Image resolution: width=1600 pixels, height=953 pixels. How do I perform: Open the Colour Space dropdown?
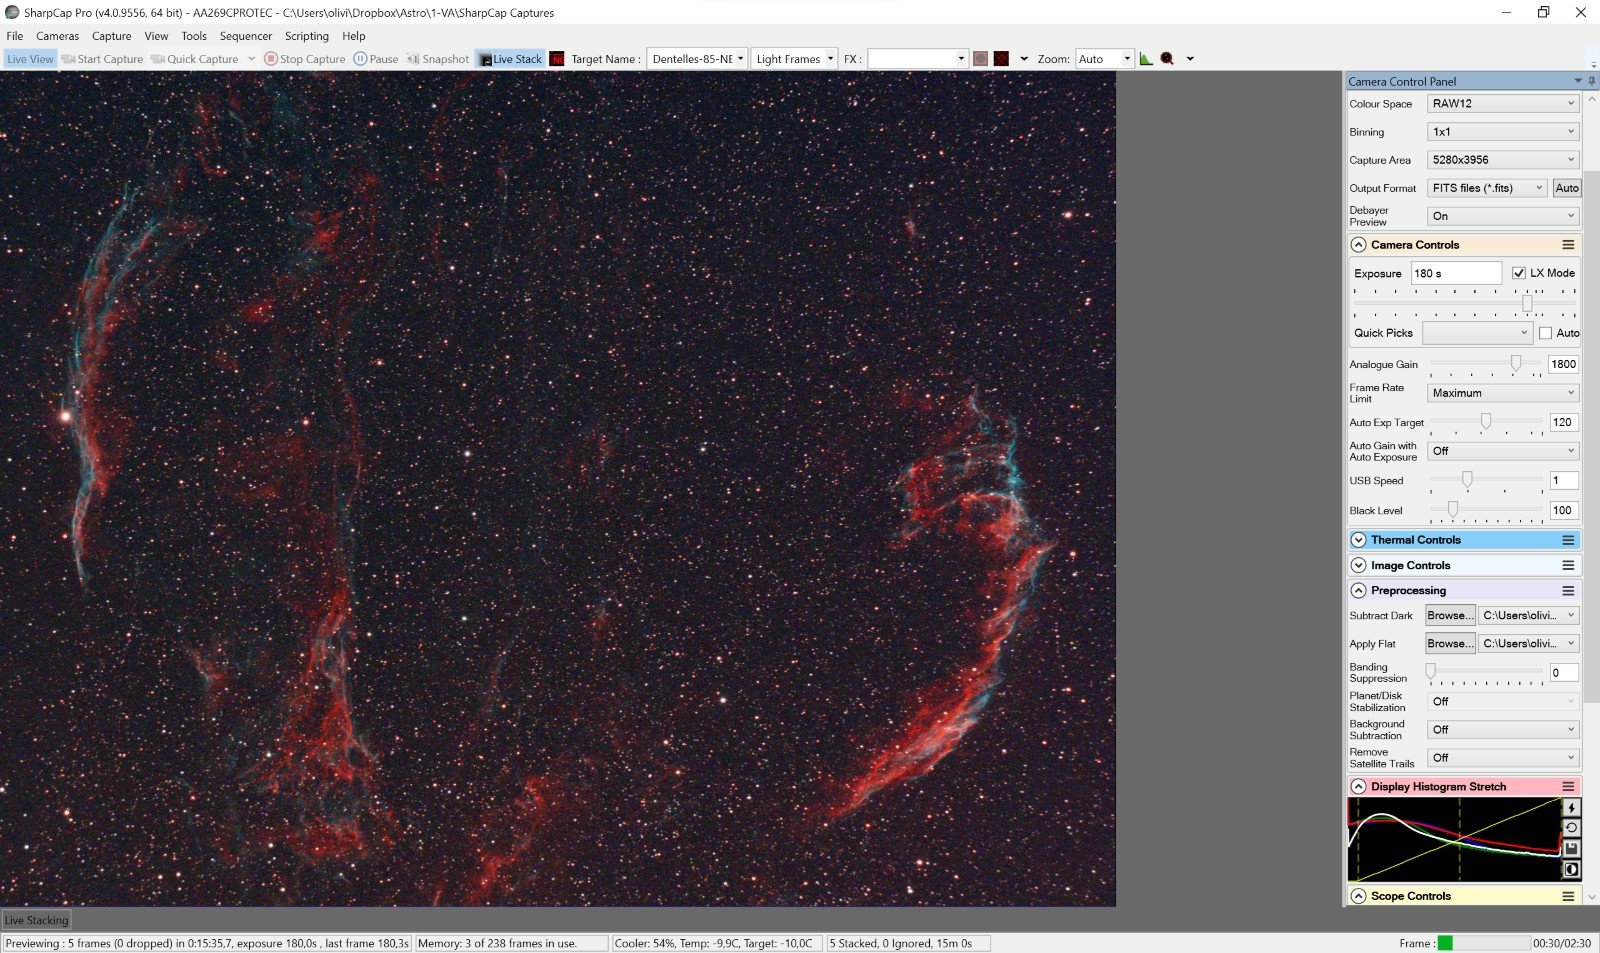click(1502, 104)
